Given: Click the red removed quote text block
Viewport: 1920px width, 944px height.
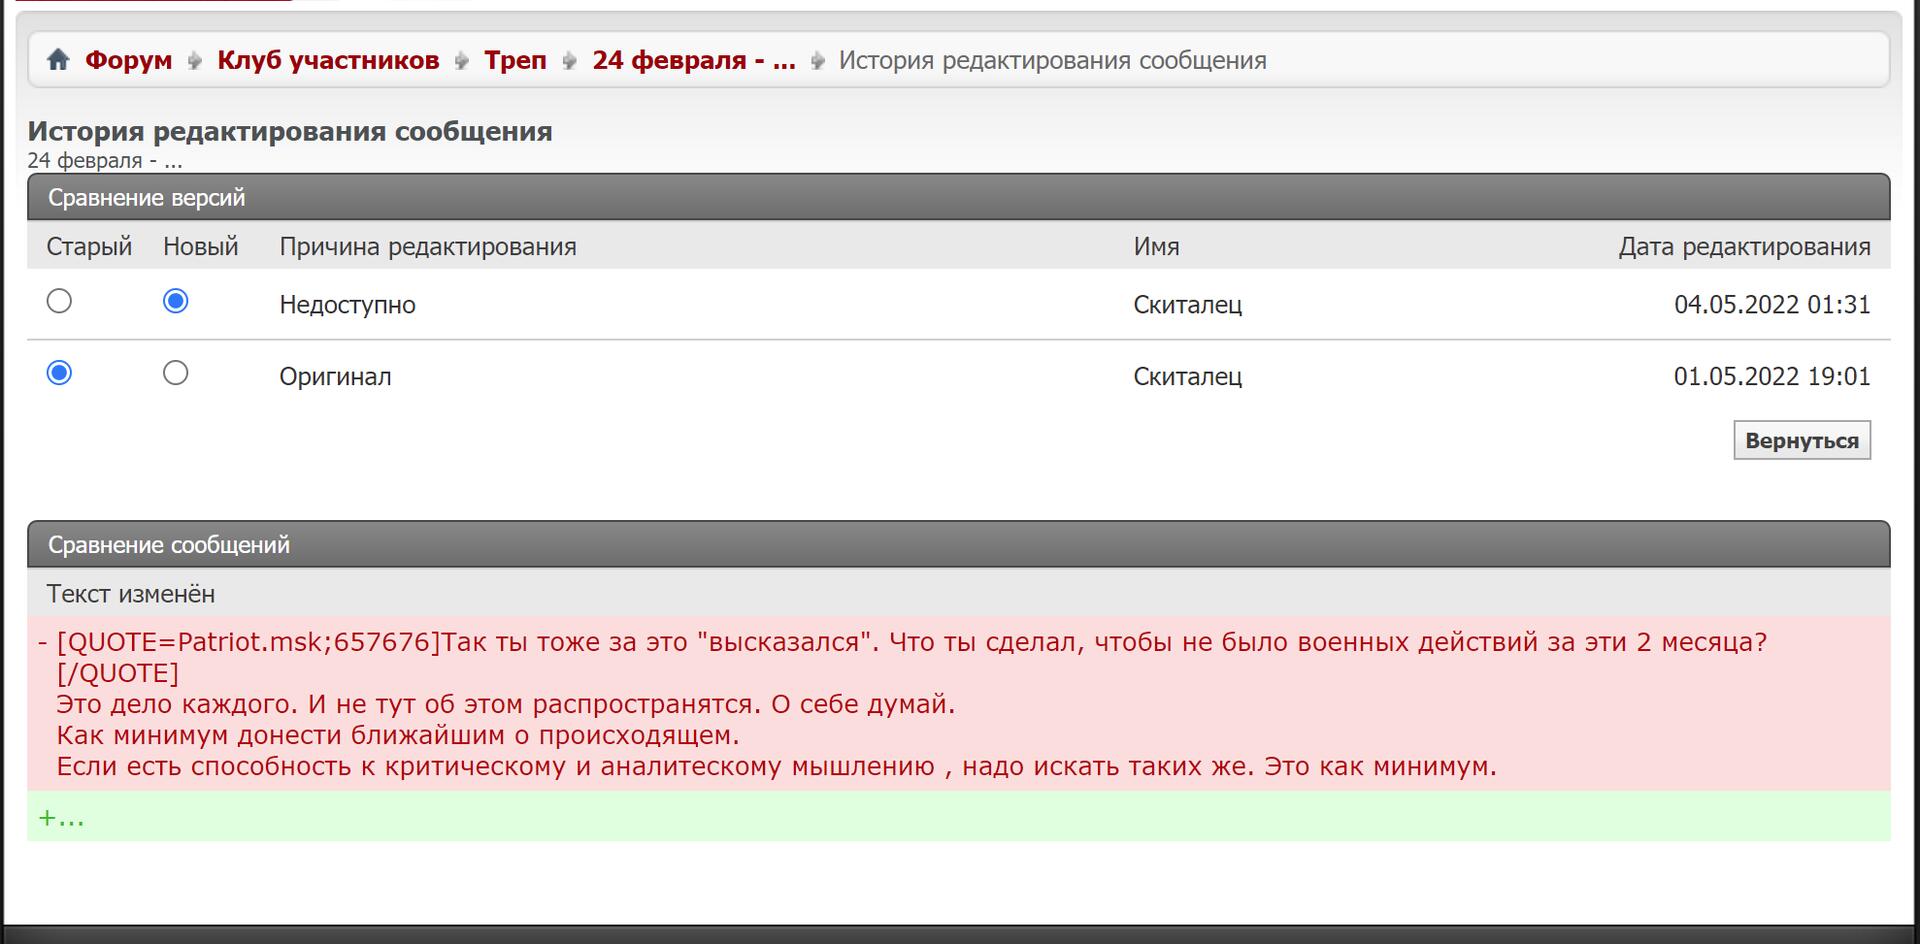Looking at the screenshot, I should (900, 704).
